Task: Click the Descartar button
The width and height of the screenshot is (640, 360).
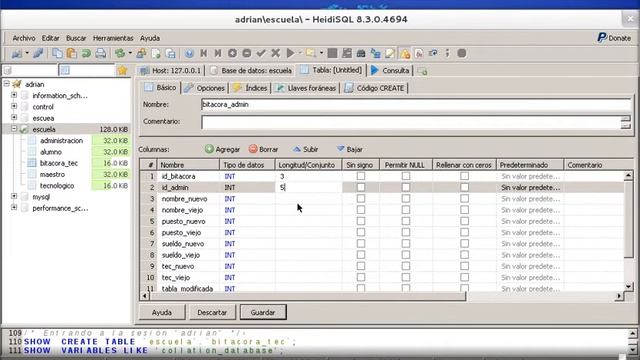Action: pos(212,312)
